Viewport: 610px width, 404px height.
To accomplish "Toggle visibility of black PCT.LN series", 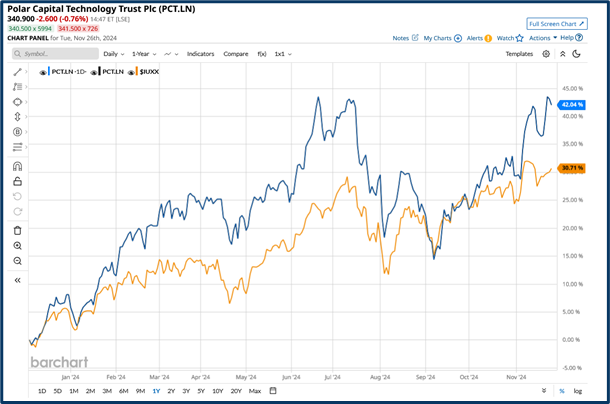I will pos(94,72).
